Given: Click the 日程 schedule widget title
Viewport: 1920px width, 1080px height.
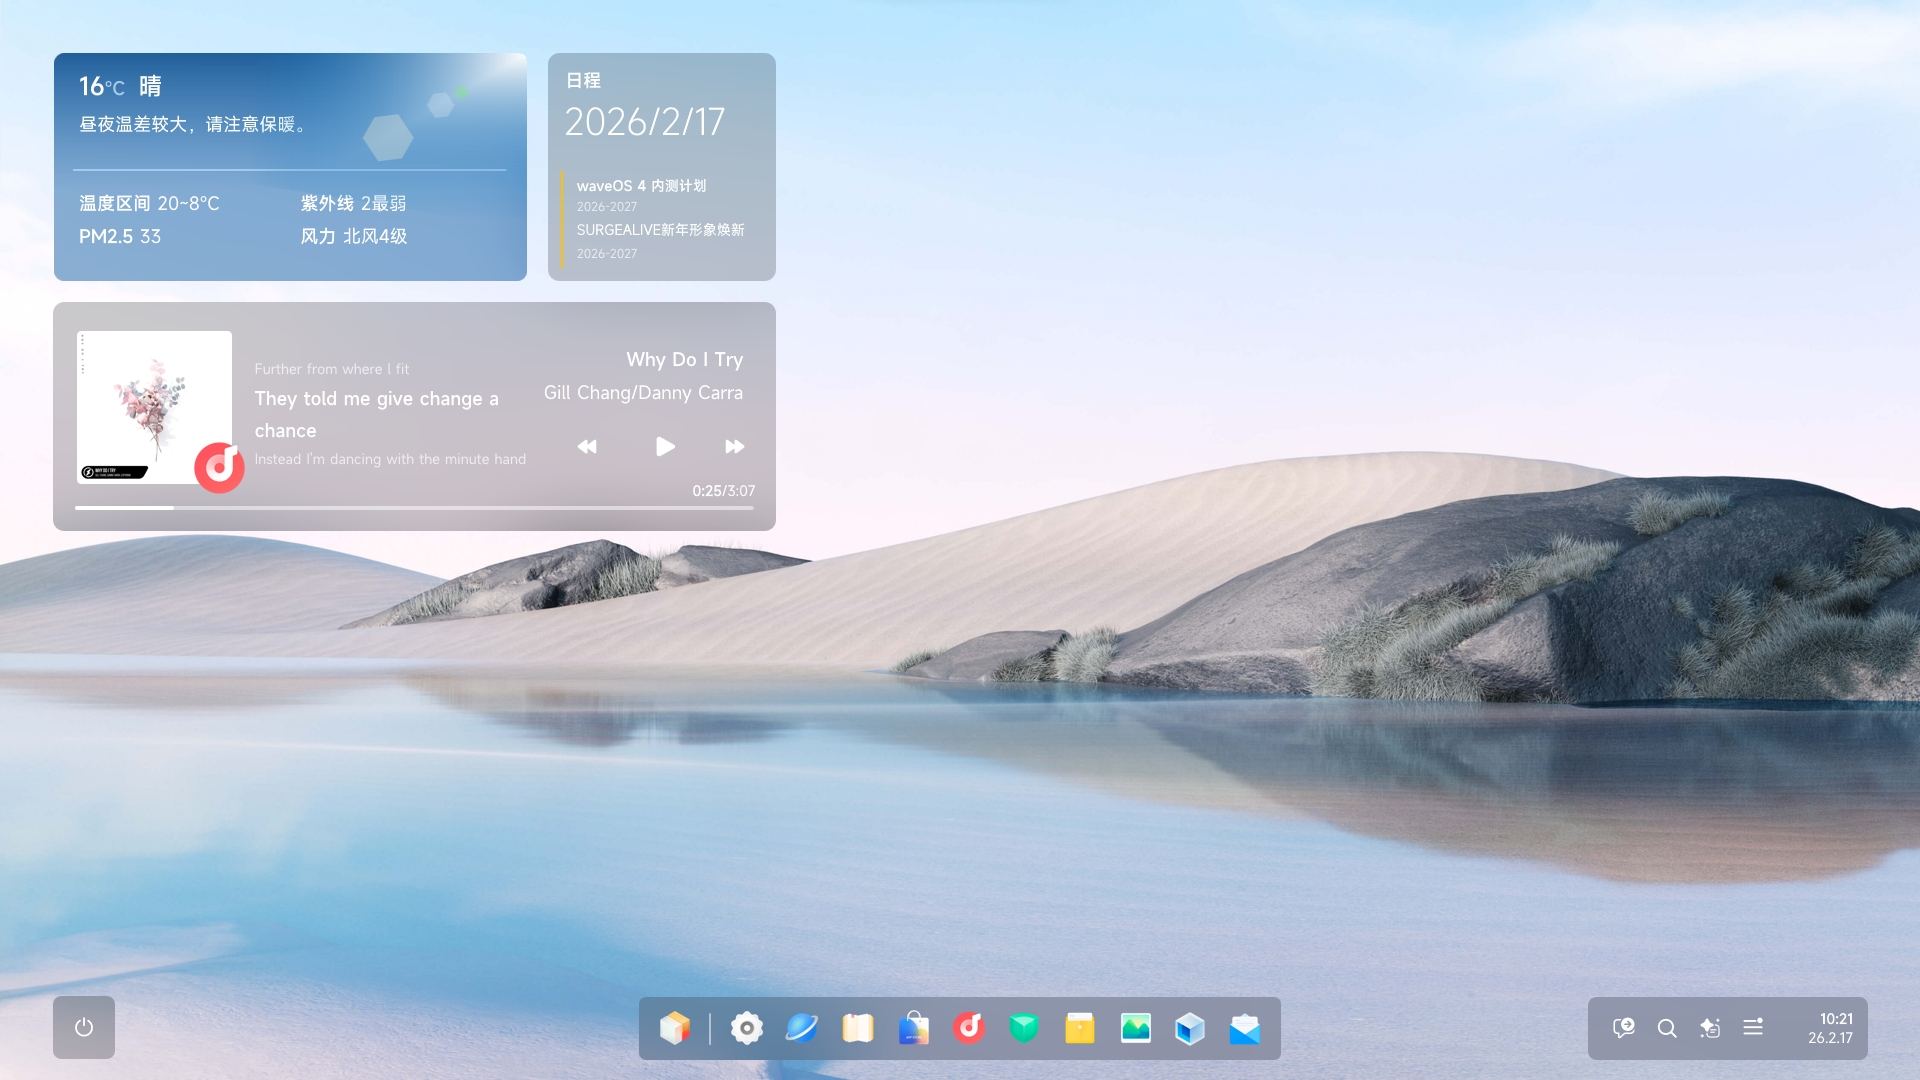Looking at the screenshot, I should 583,80.
